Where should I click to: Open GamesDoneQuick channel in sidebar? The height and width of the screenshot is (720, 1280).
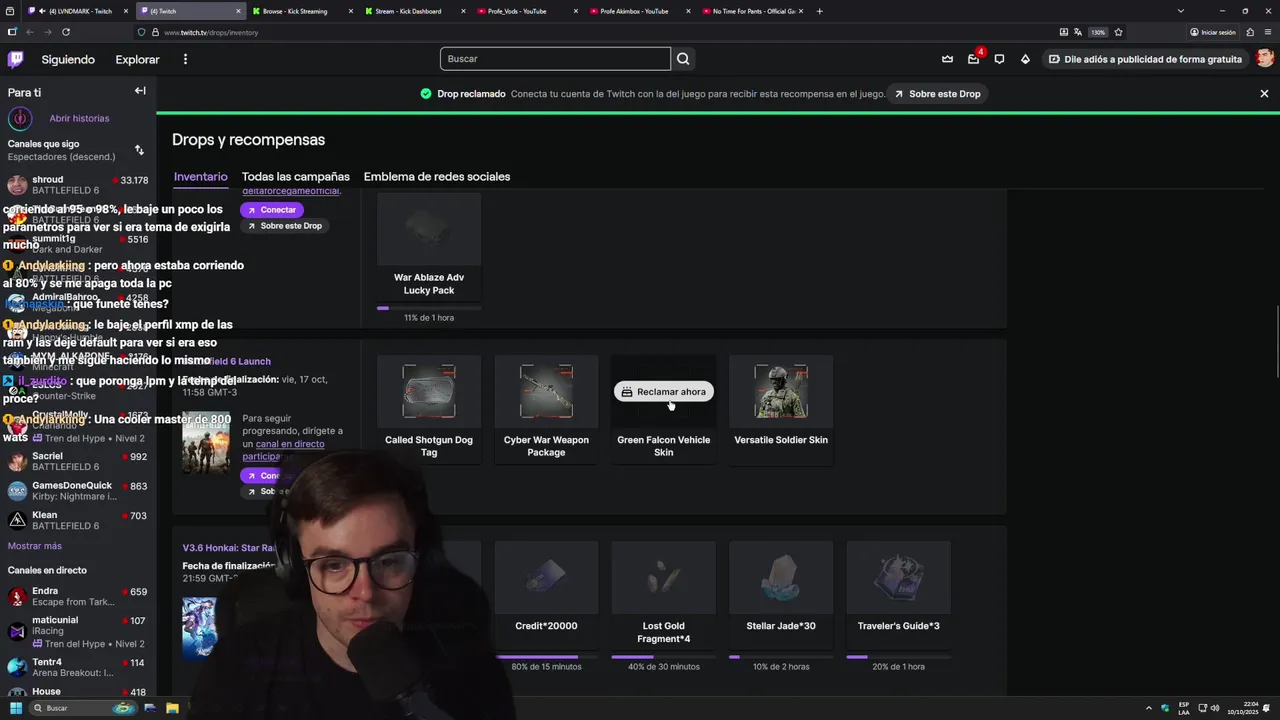click(78, 490)
